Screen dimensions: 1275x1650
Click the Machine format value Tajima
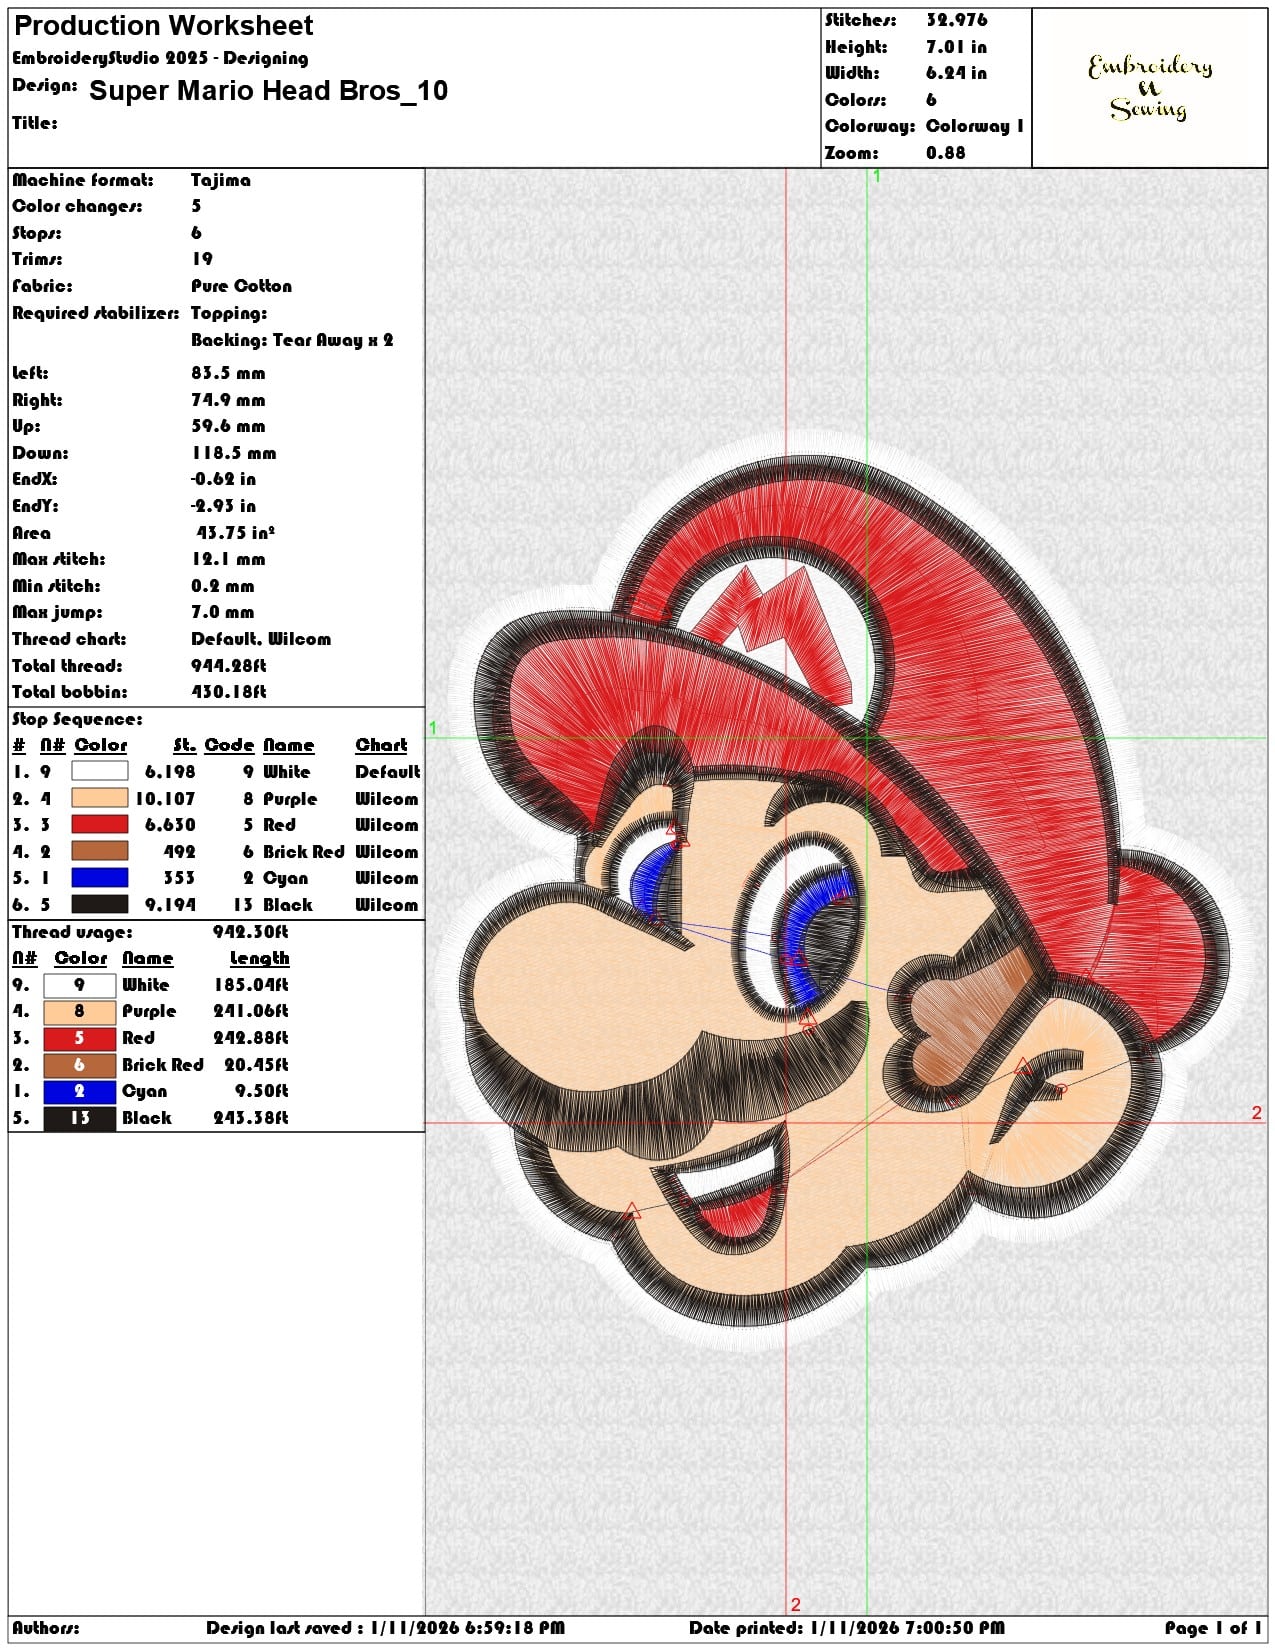click(x=221, y=180)
